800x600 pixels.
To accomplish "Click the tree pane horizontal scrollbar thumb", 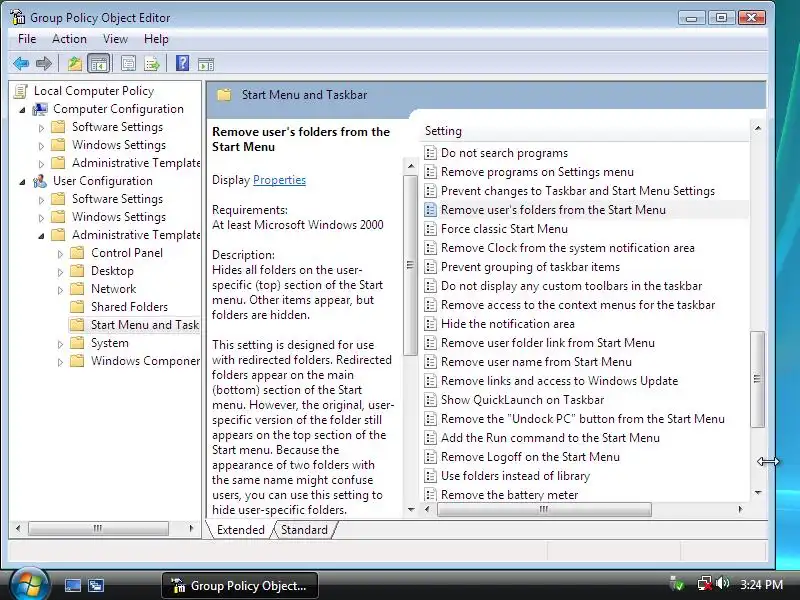I will click(98, 528).
